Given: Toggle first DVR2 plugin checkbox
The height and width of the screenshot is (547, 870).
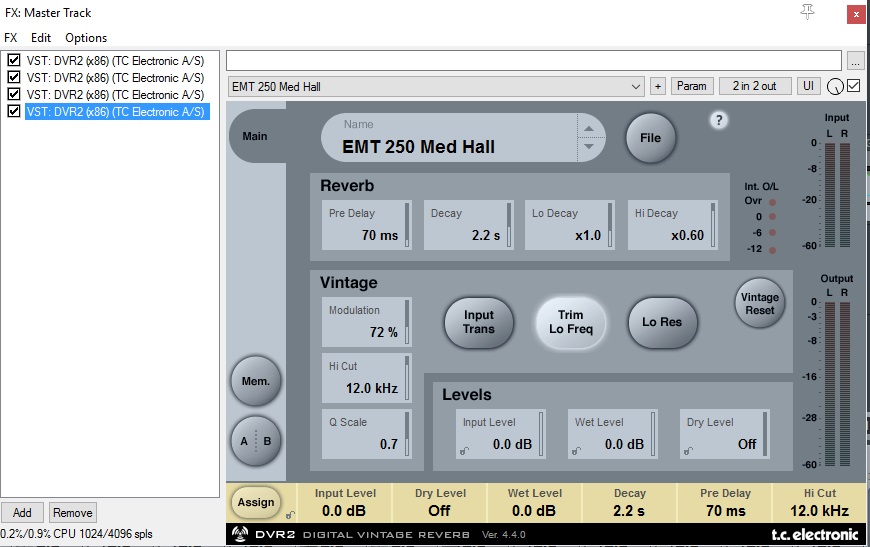Looking at the screenshot, I should [x=14, y=60].
